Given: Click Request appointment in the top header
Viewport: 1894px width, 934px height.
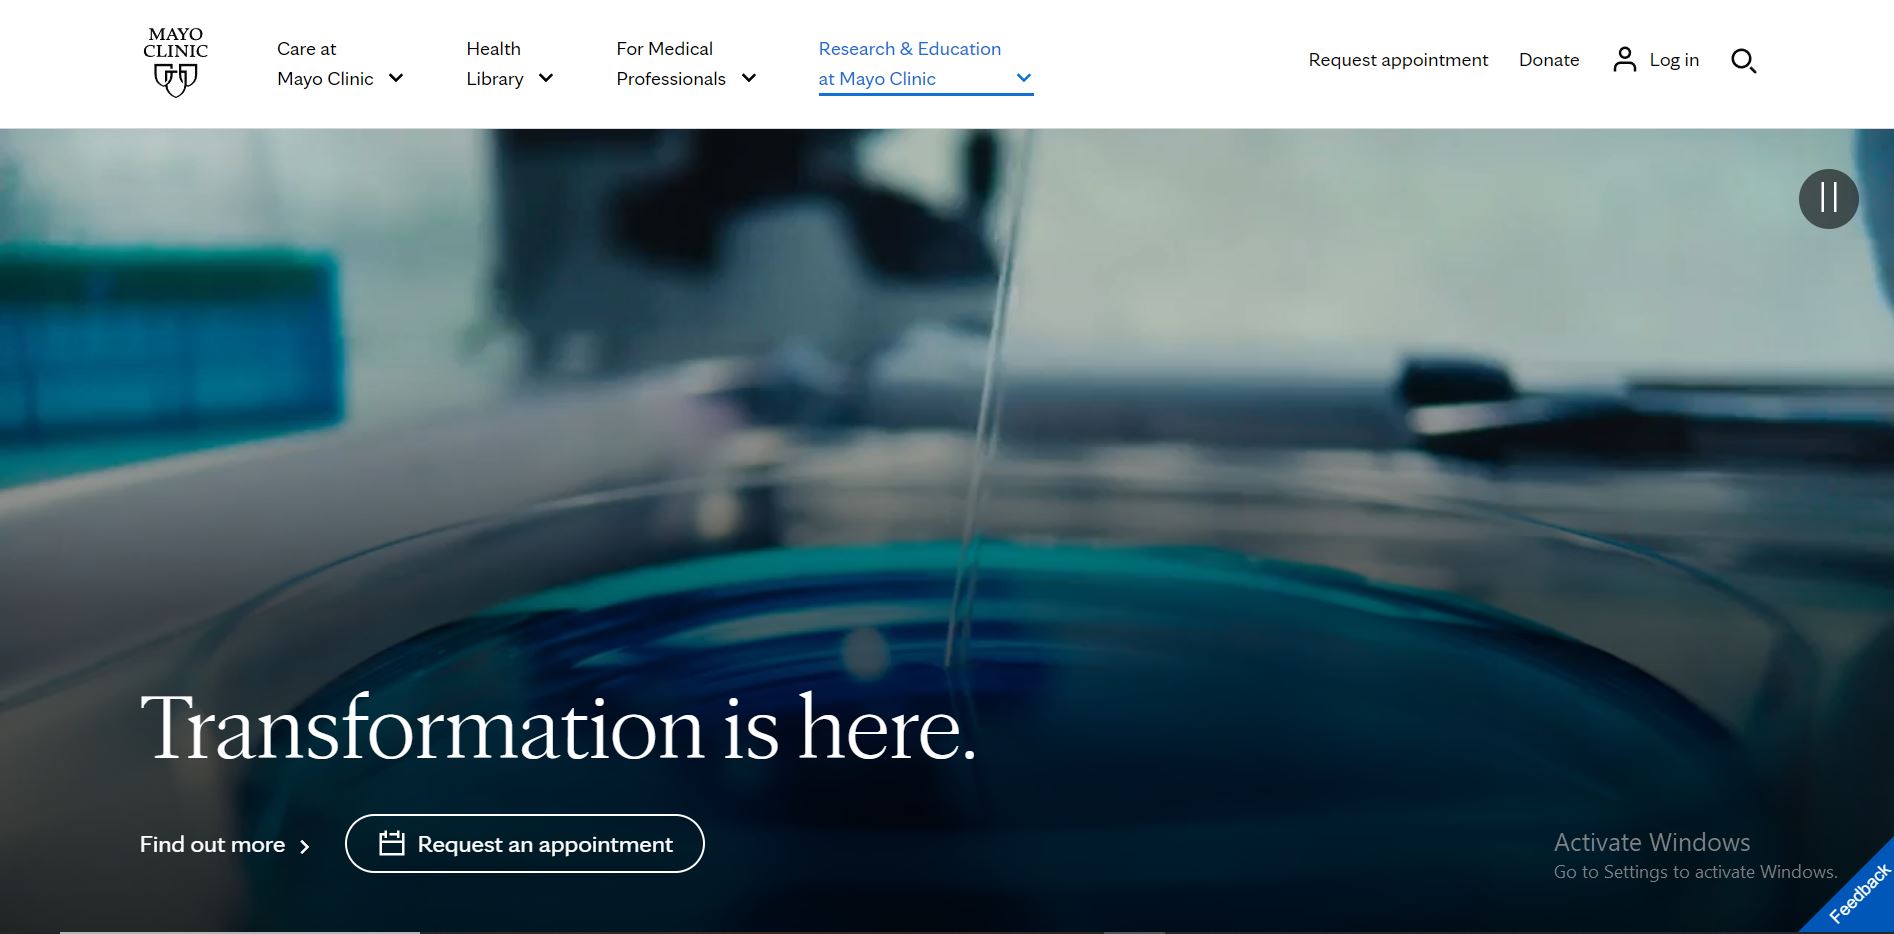Looking at the screenshot, I should click(x=1397, y=60).
